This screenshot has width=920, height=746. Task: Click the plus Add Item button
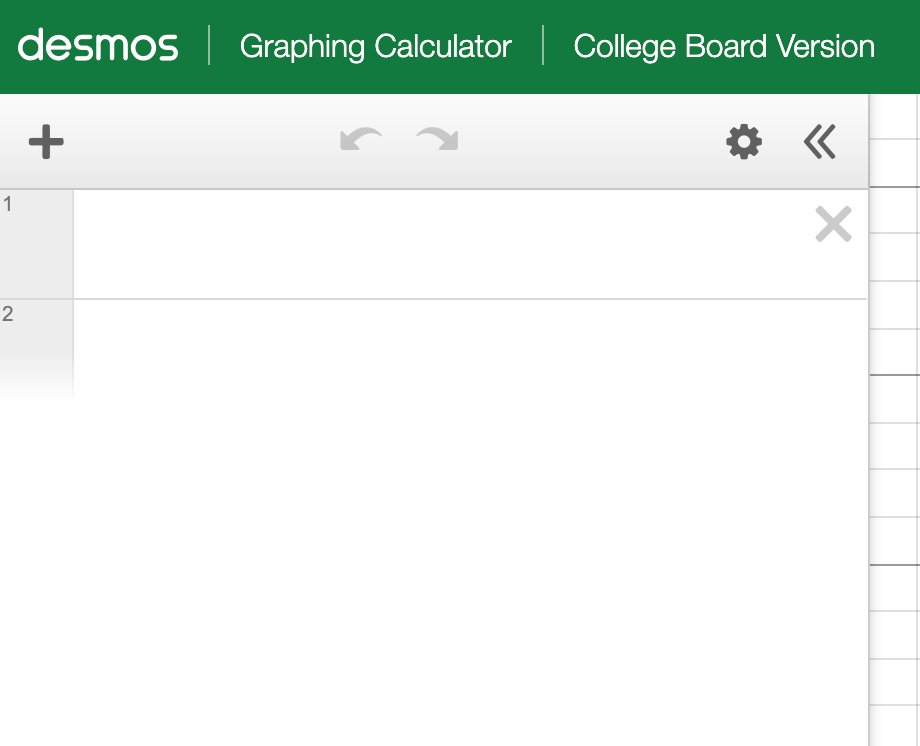tap(46, 142)
